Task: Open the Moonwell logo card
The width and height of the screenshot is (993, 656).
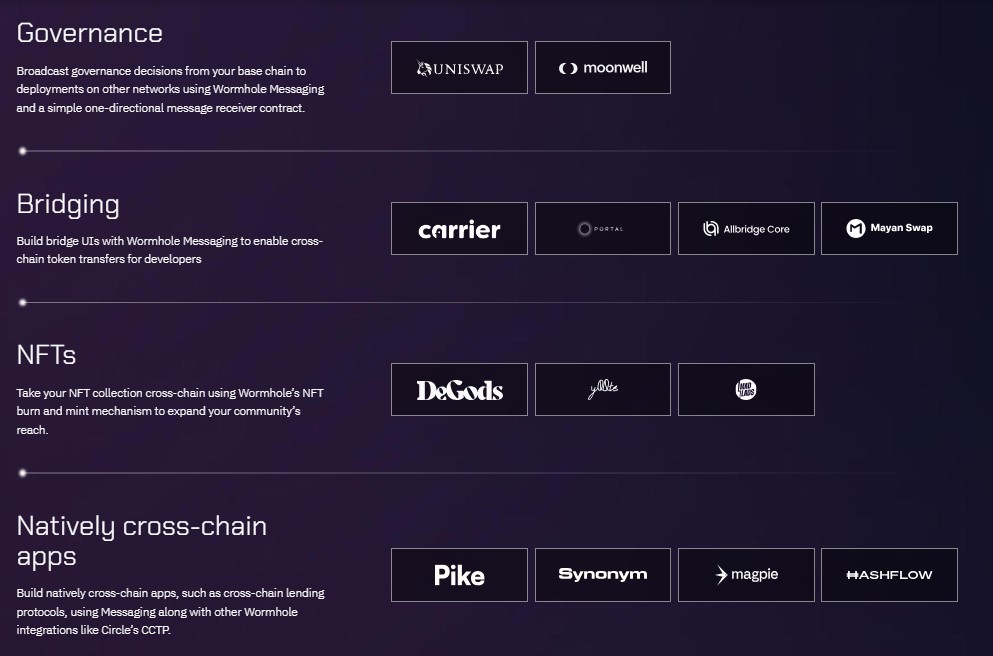Action: 603,68
